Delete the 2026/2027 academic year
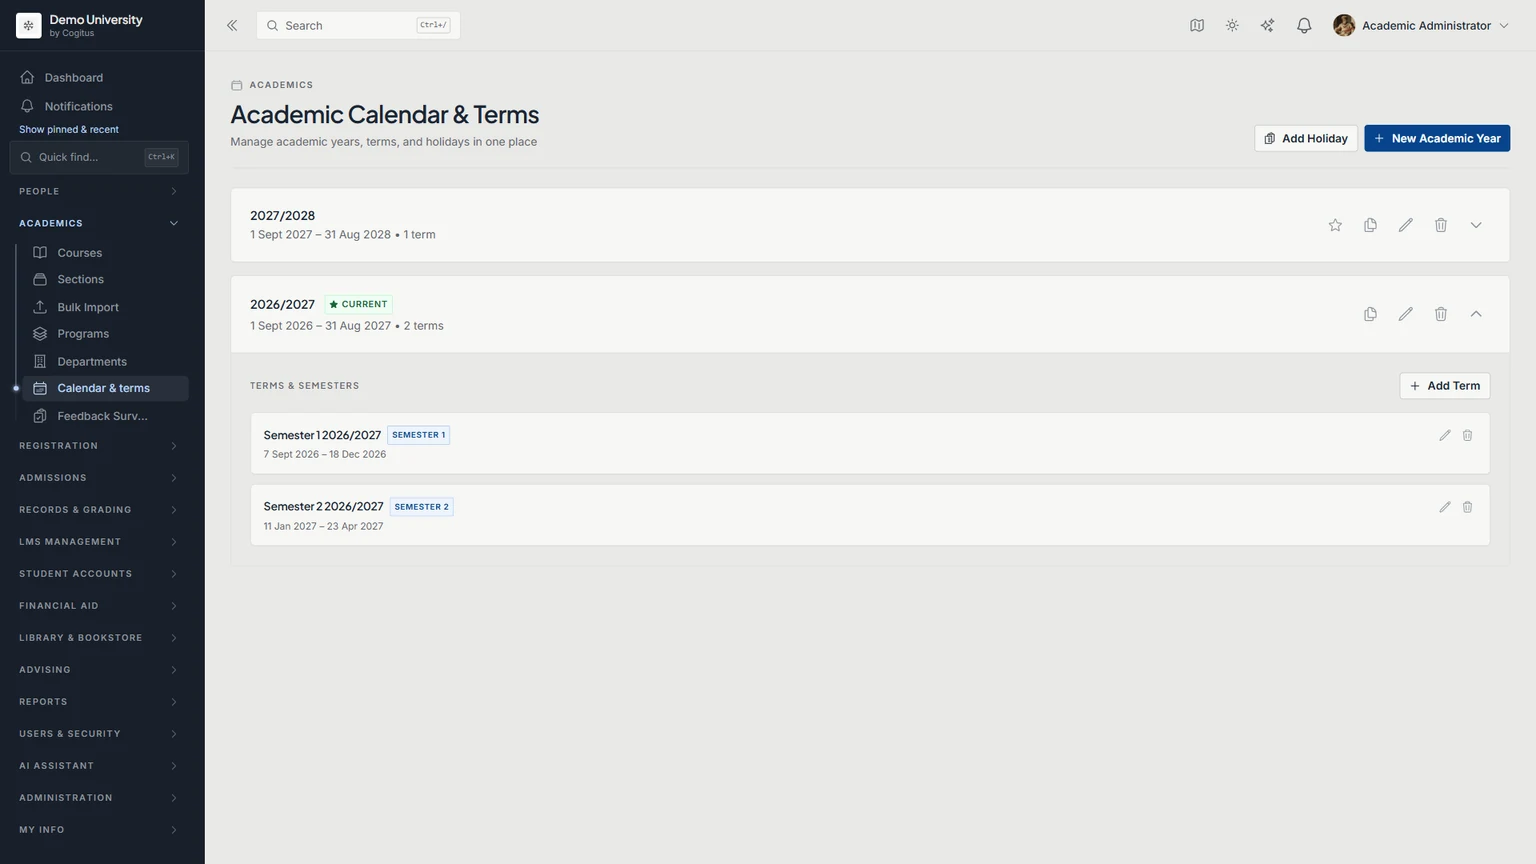This screenshot has width=1536, height=864. tap(1441, 314)
